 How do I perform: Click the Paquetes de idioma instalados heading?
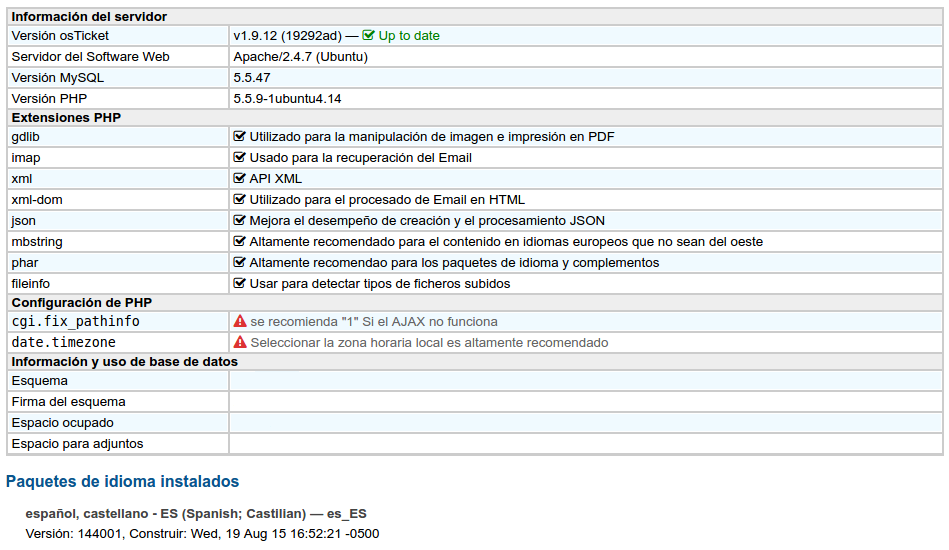tap(122, 482)
